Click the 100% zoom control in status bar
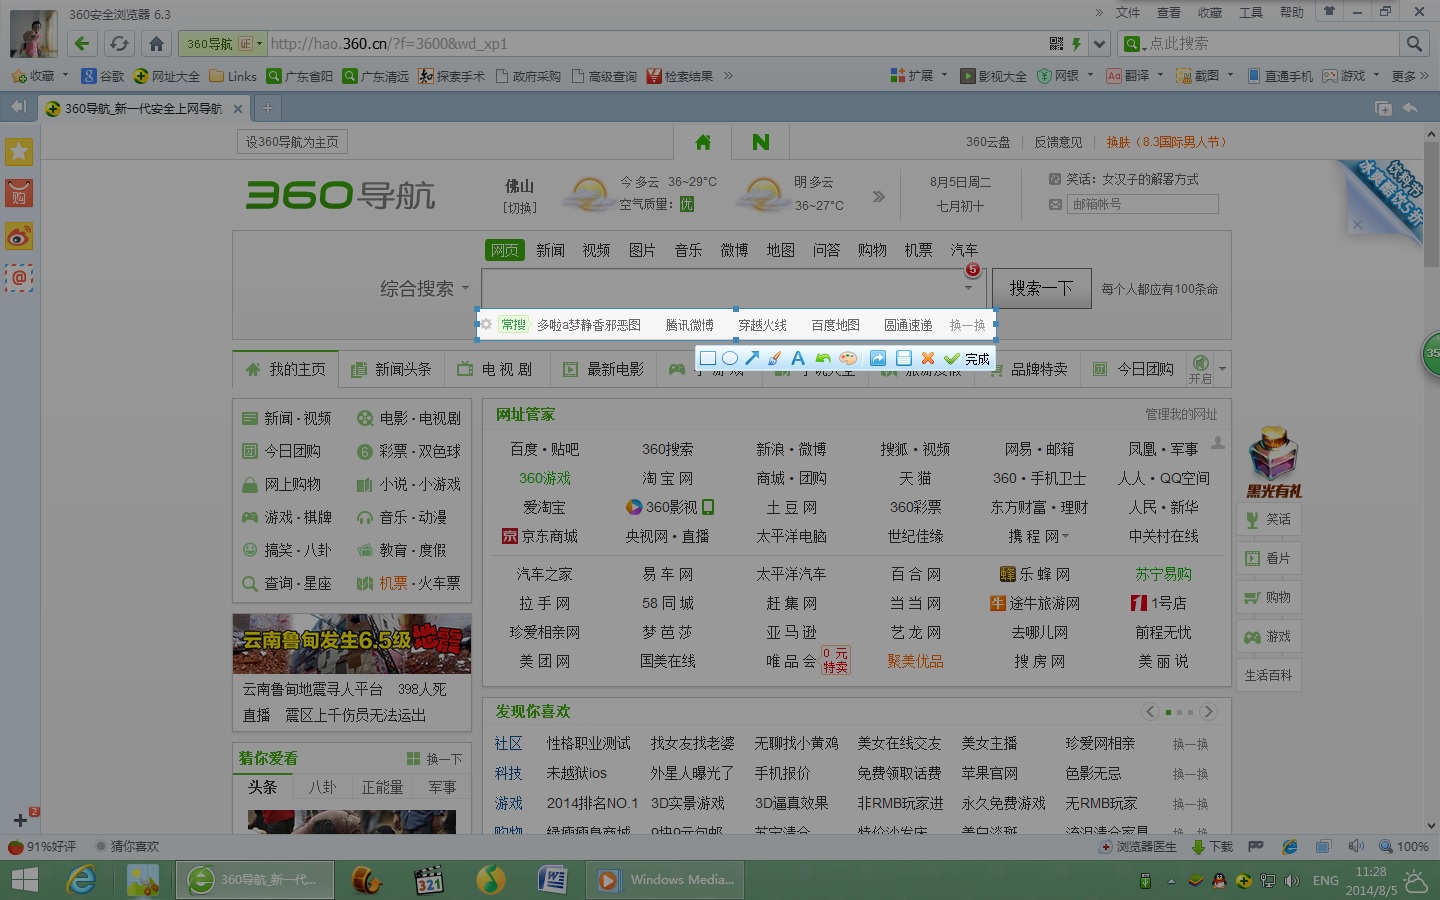 [x=1403, y=846]
